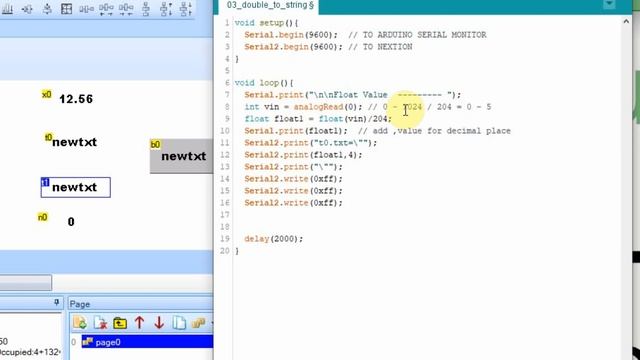Select the b0 button component
The image size is (640, 360).
(182, 156)
